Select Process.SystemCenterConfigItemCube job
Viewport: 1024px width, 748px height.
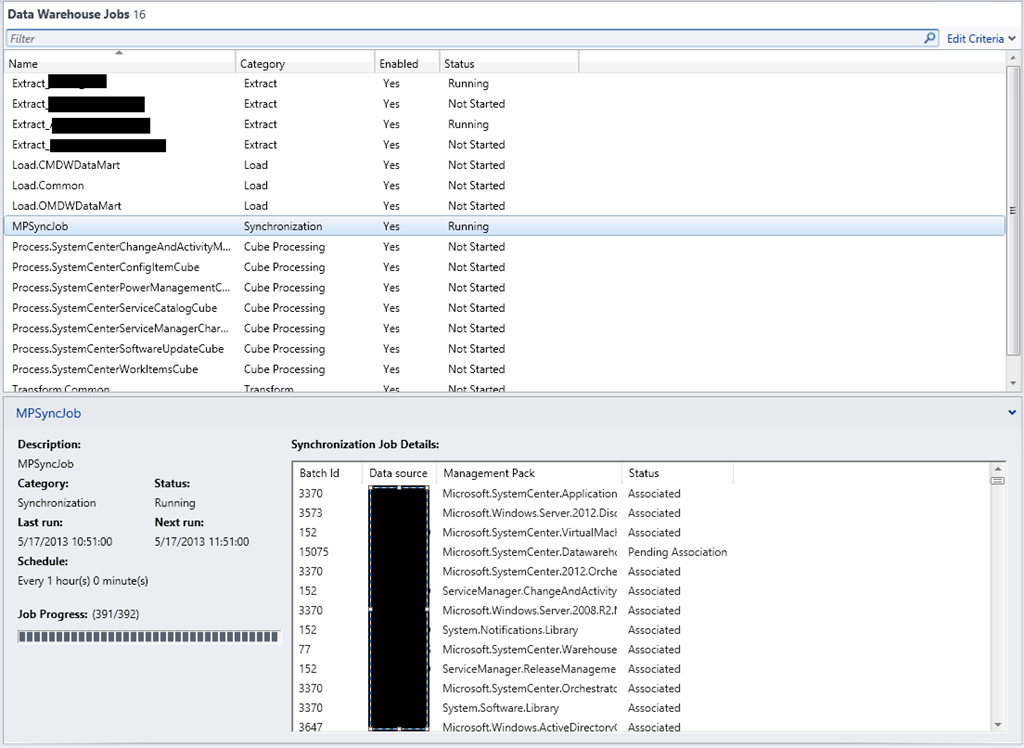click(105, 268)
